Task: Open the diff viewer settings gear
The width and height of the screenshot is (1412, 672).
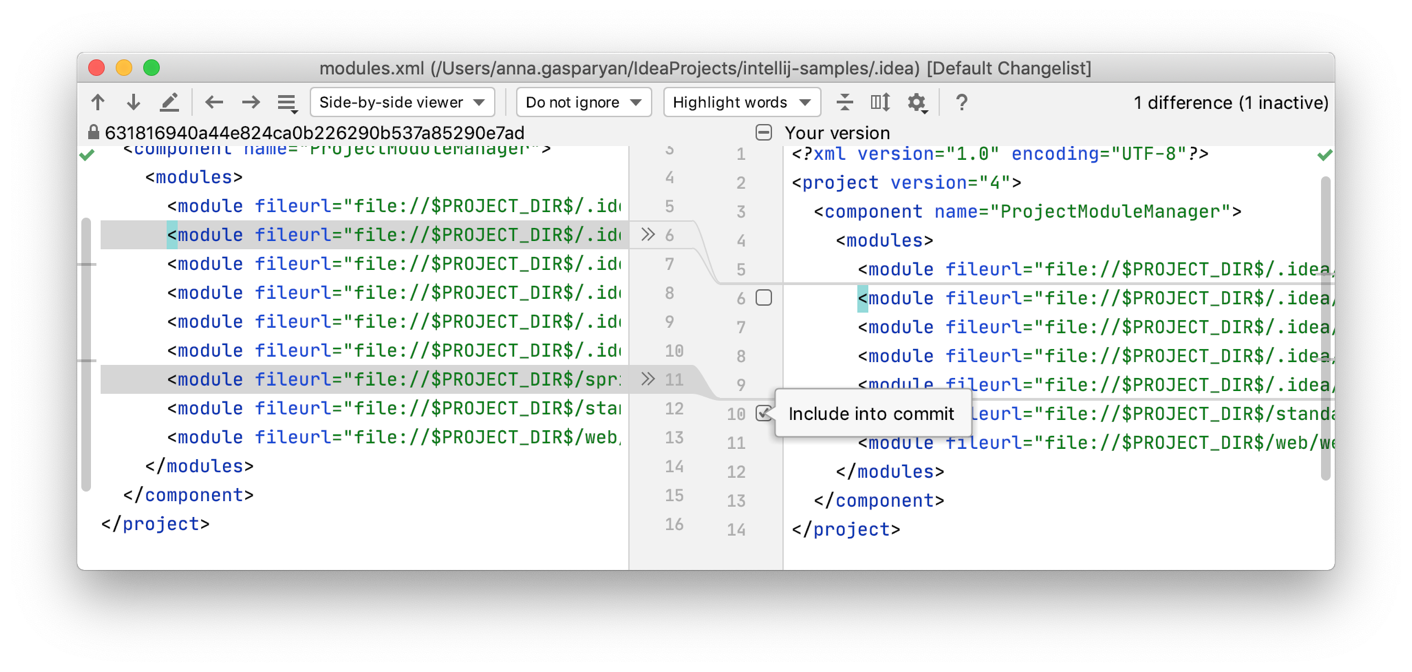Action: 917,102
